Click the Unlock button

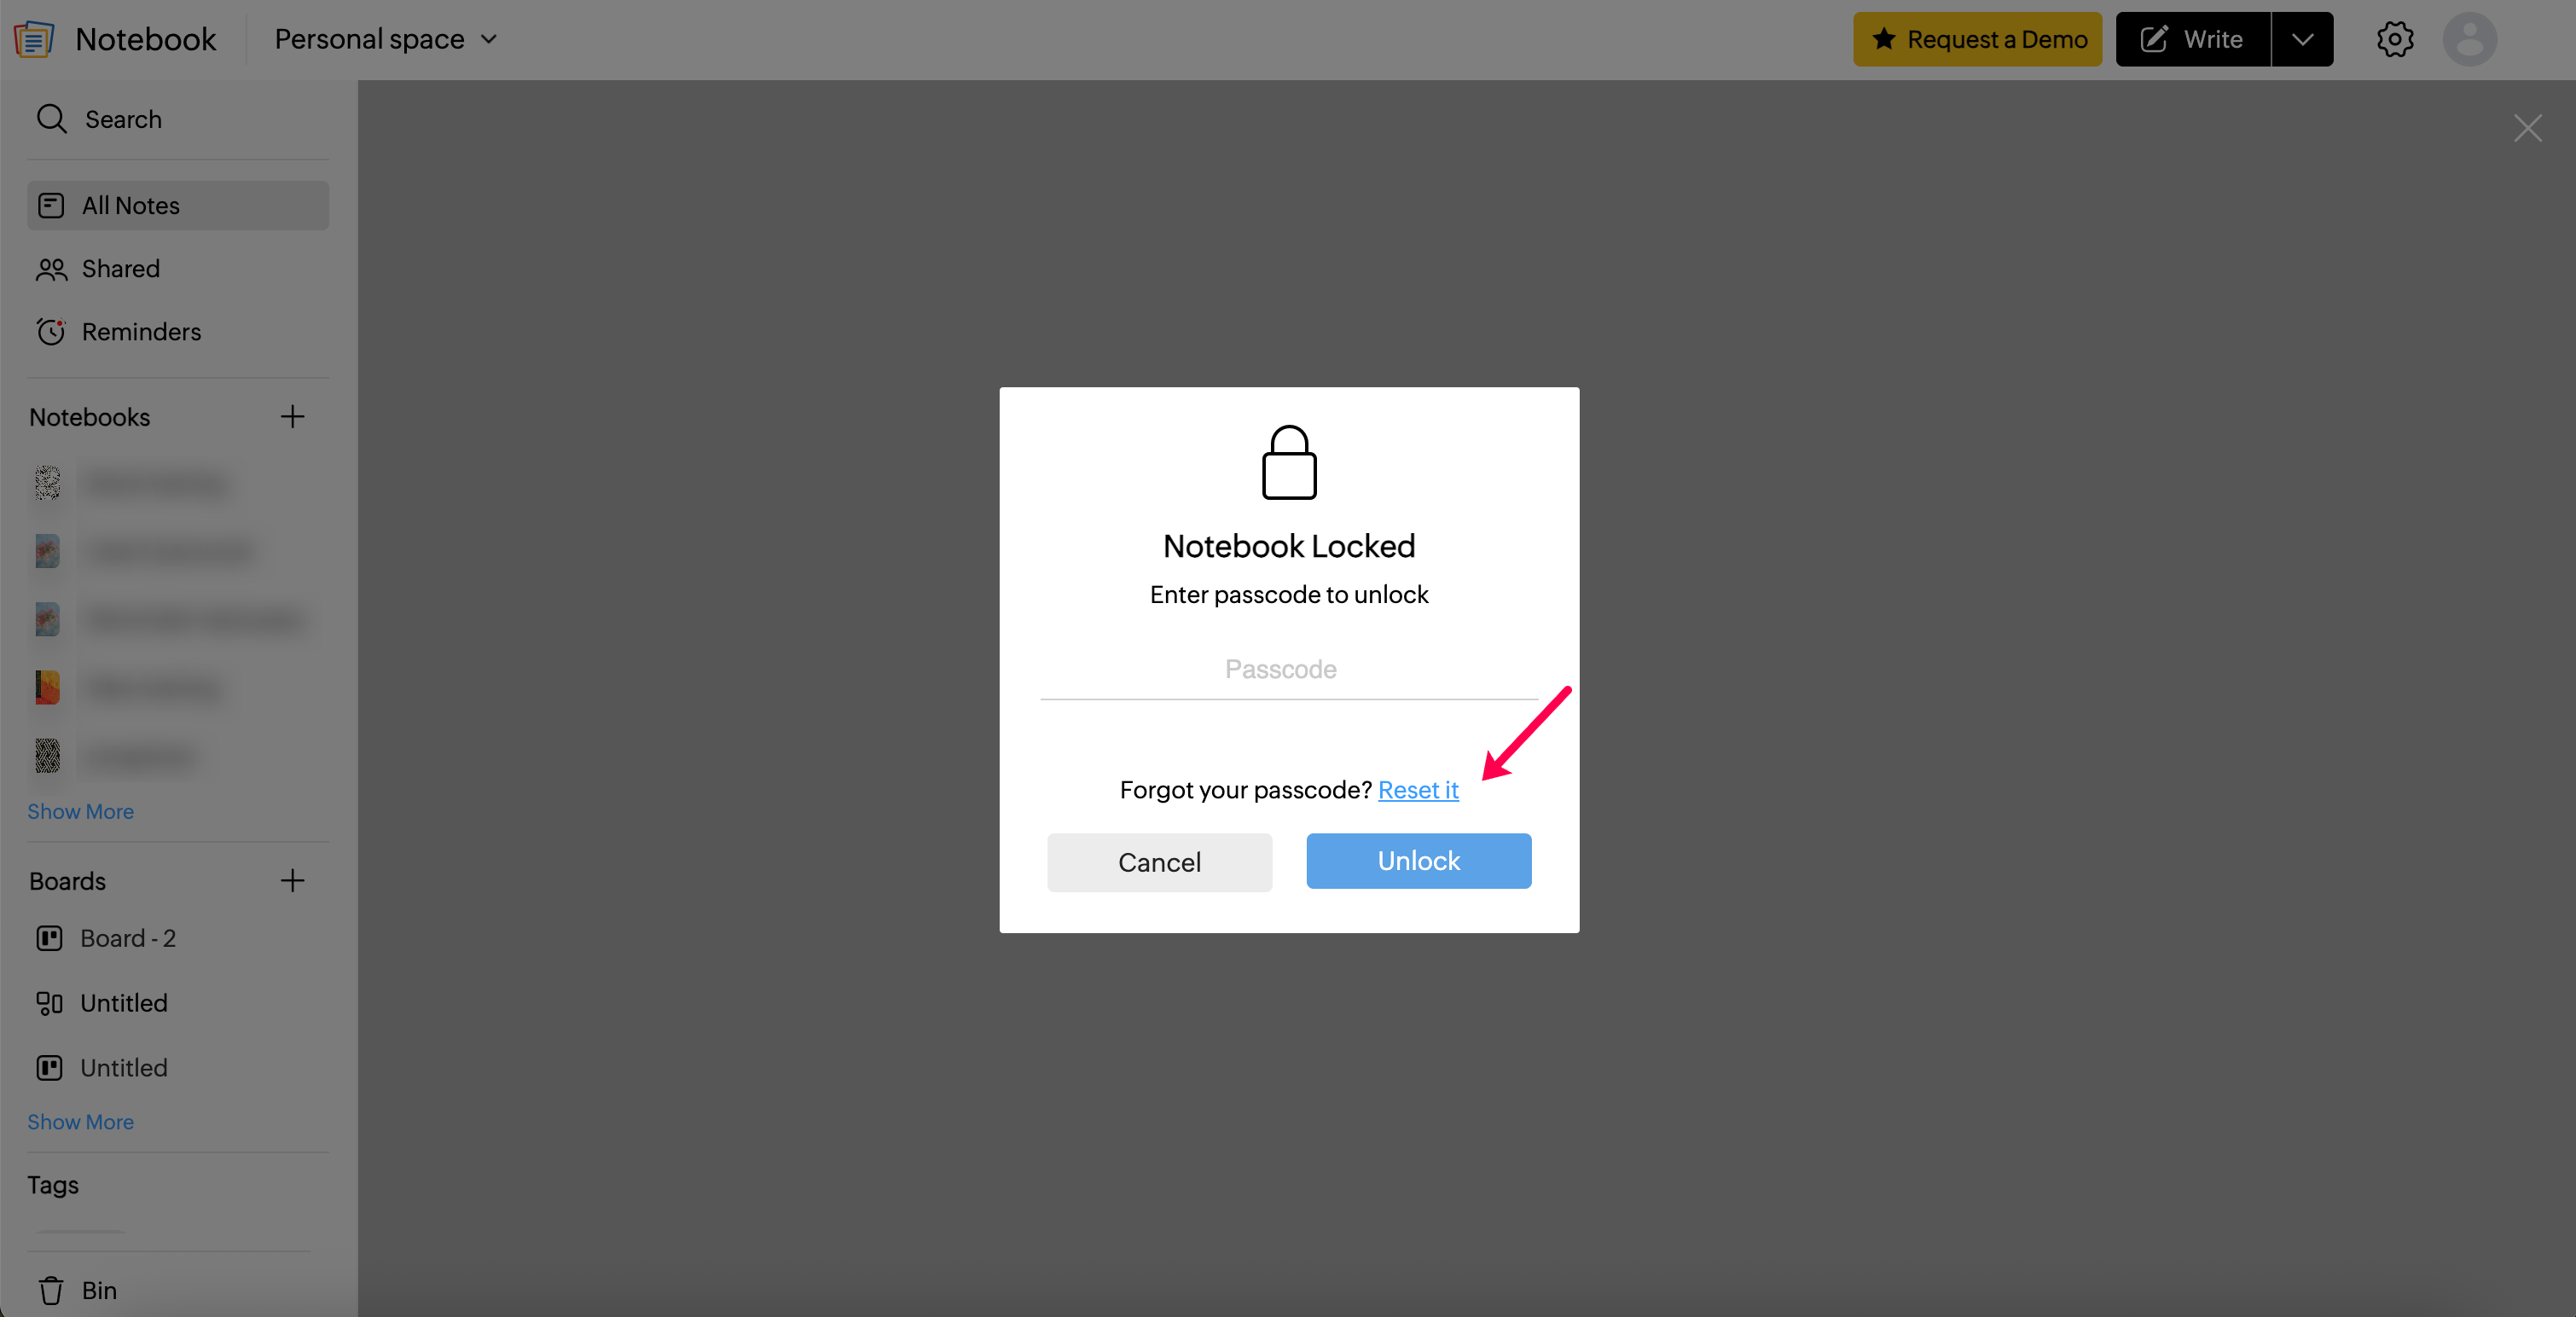(x=1418, y=860)
